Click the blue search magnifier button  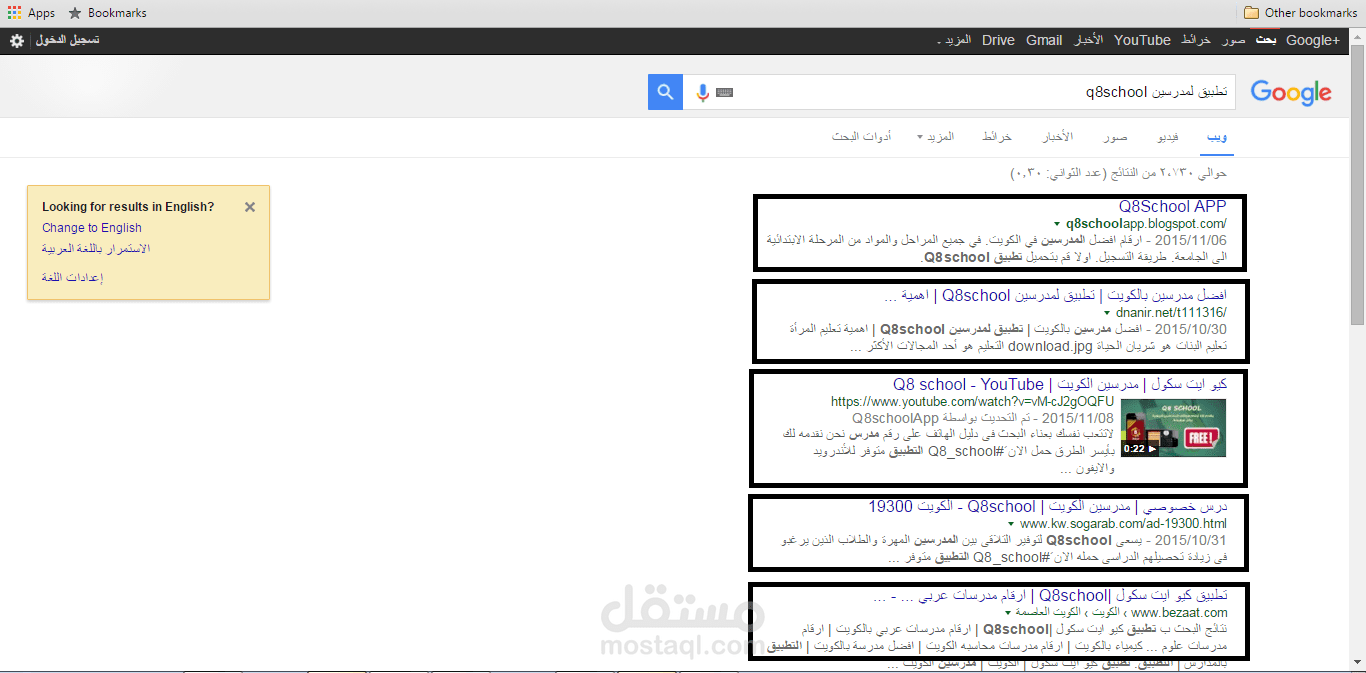click(x=665, y=92)
